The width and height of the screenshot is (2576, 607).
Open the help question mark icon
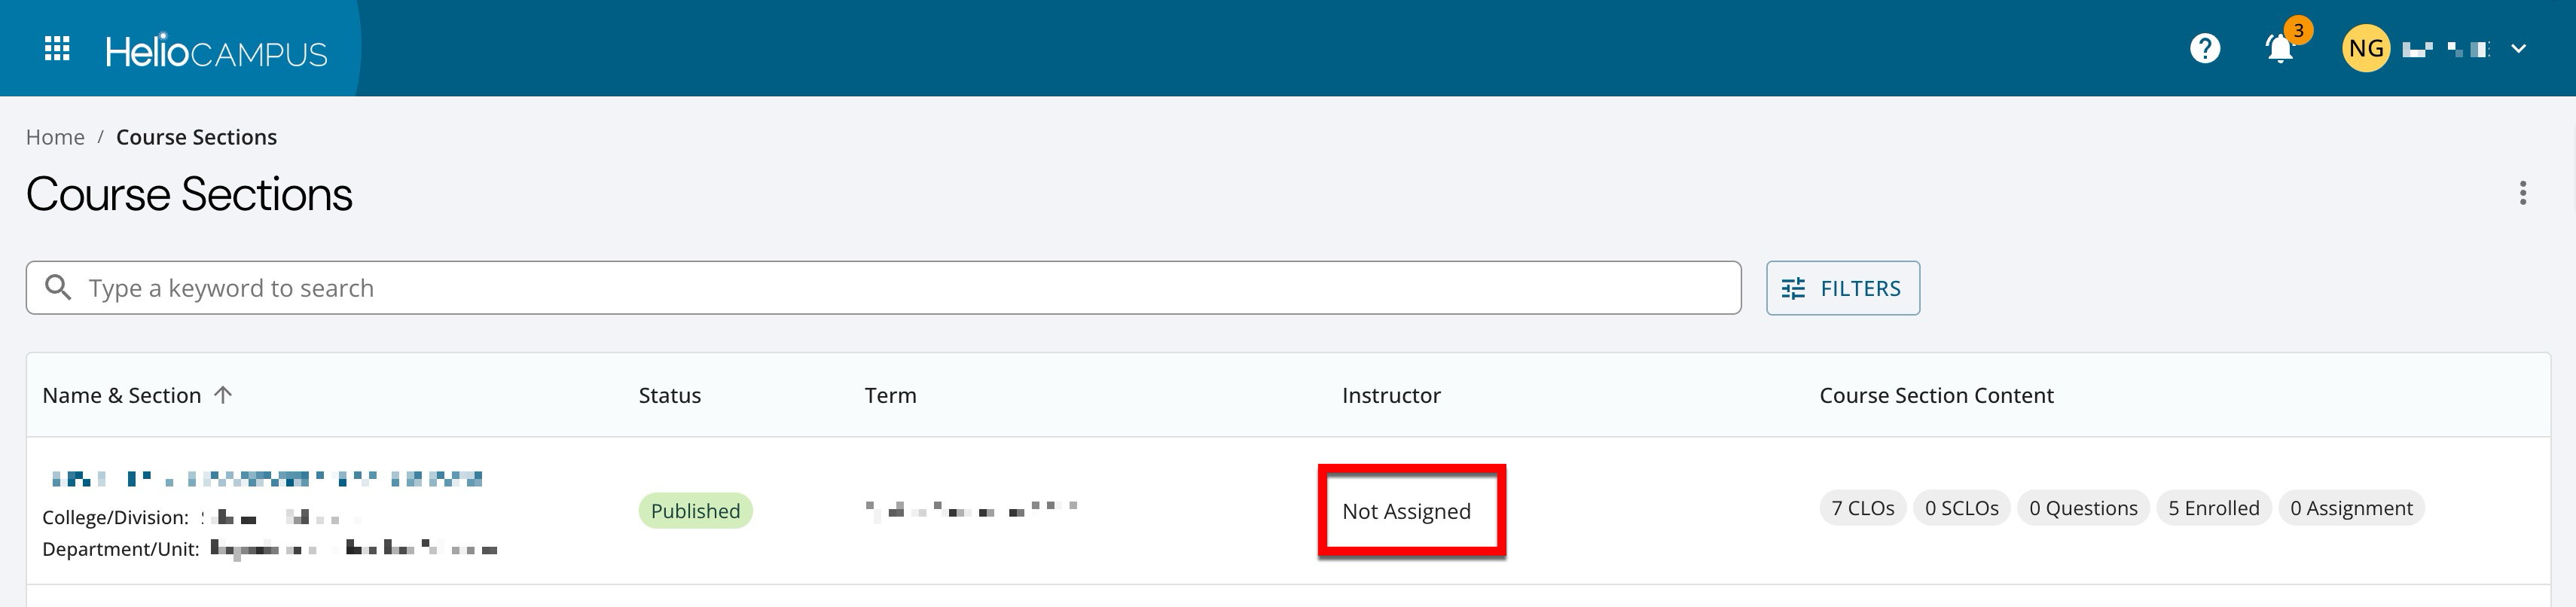[x=2204, y=49]
